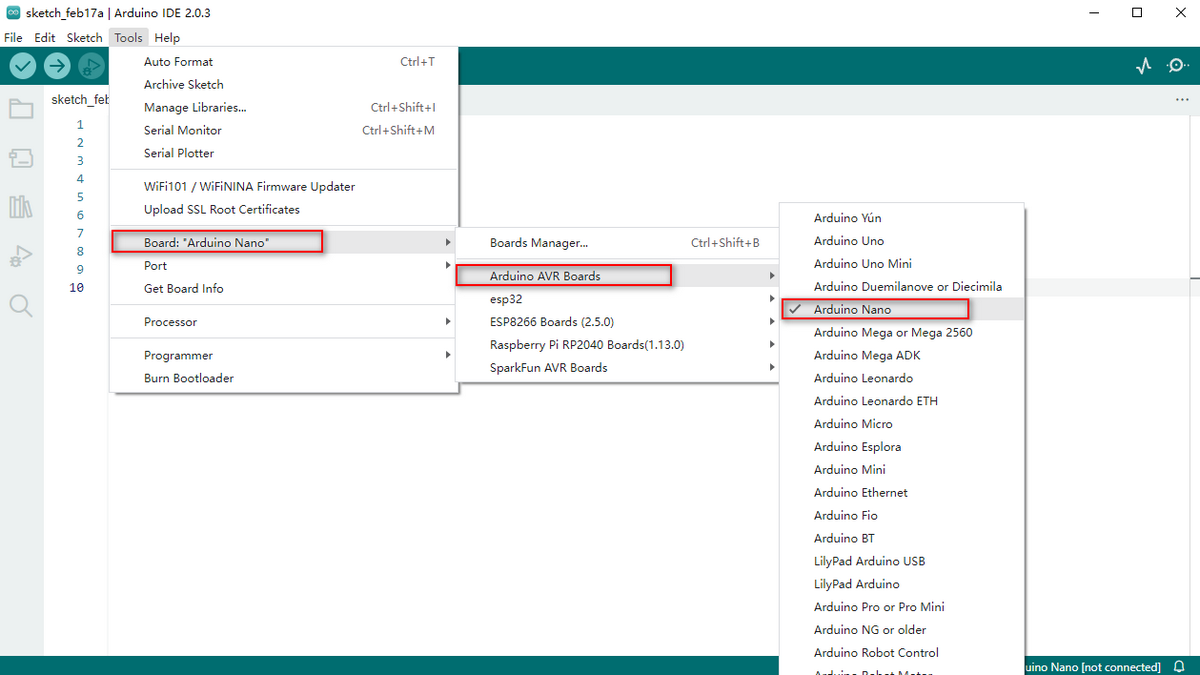Click Get Board Info
Screen dimensions: 1200x675
click(x=284, y=288)
